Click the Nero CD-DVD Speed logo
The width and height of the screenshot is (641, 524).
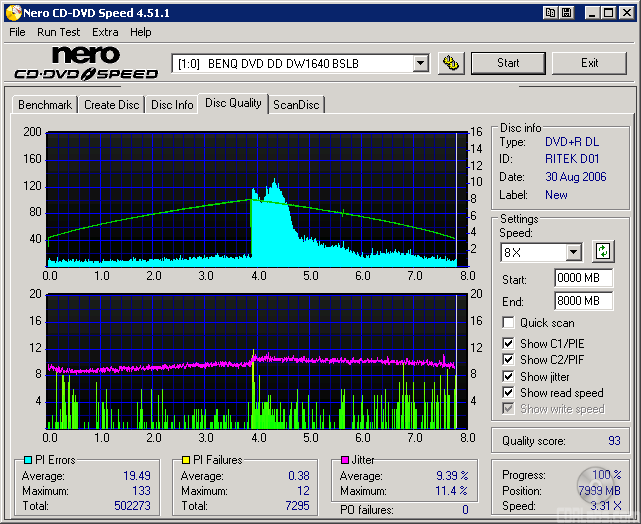tap(85, 63)
